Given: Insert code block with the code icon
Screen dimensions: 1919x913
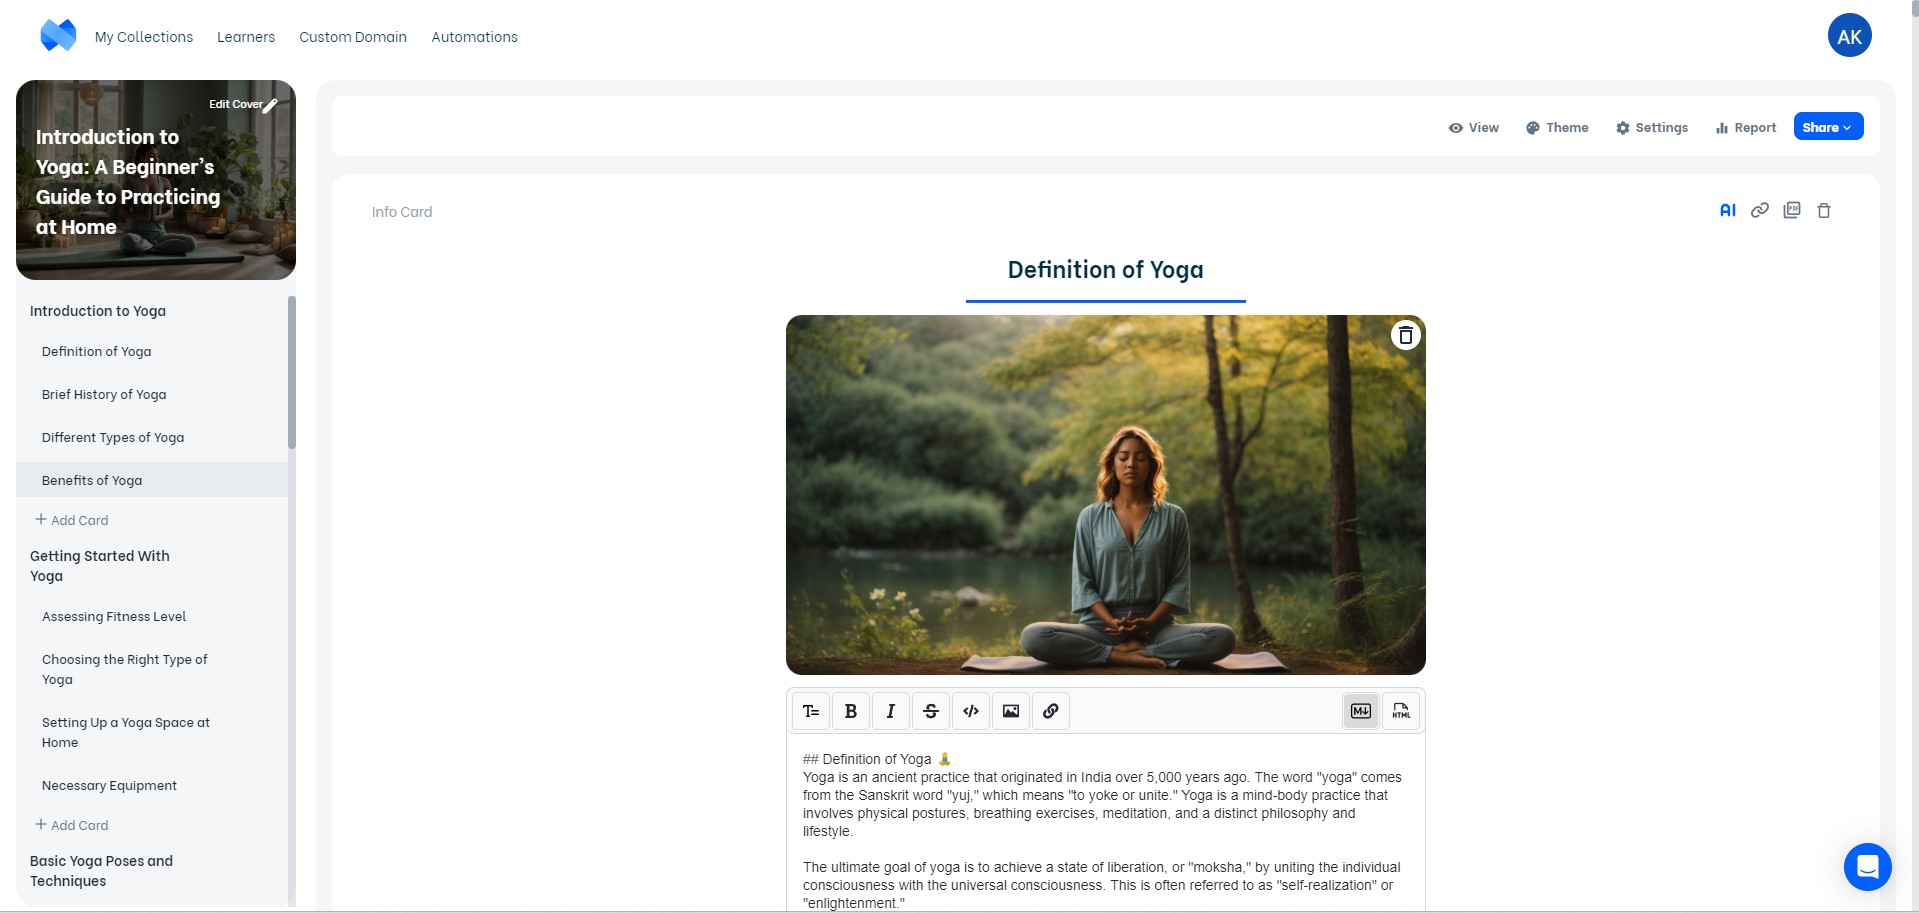Looking at the screenshot, I should (x=971, y=711).
